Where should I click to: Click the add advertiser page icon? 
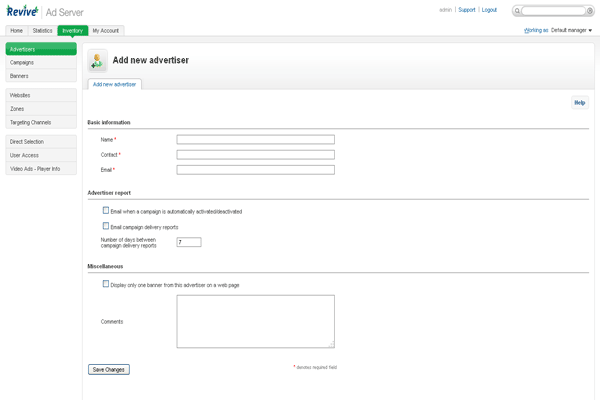tap(96, 61)
